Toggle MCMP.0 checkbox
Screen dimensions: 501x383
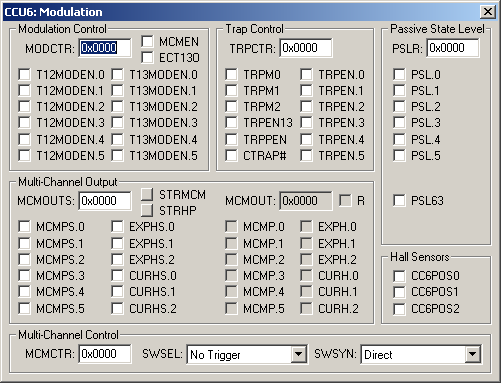click(231, 227)
